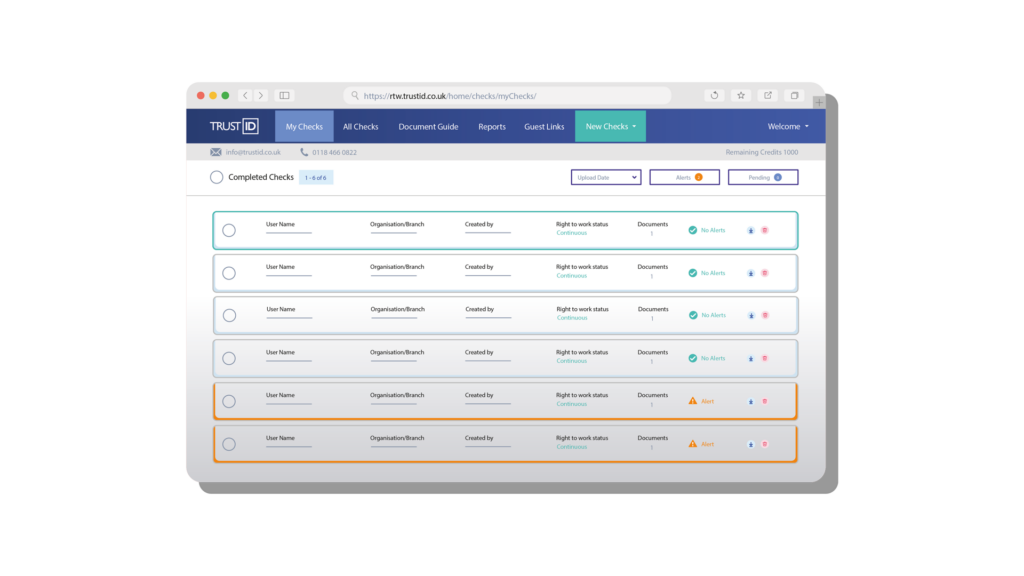Open the Welcome account dropdown
Image resolution: width=1024 pixels, height=576 pixels.
788,126
